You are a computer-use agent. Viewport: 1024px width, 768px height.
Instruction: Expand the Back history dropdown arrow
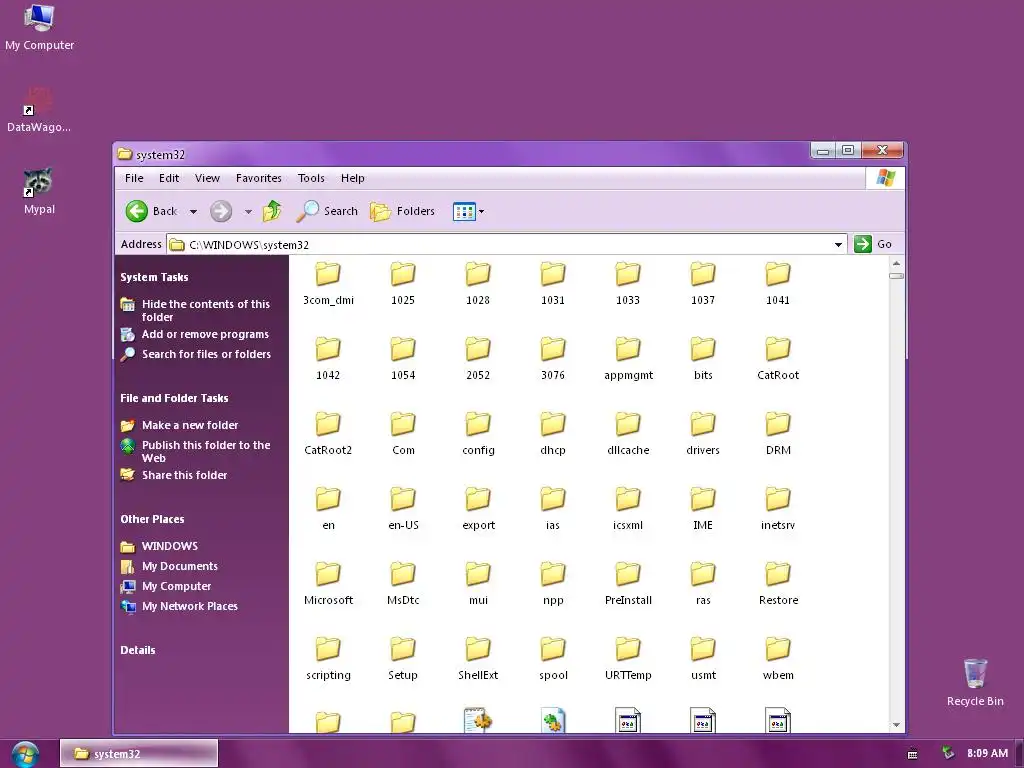coord(193,212)
